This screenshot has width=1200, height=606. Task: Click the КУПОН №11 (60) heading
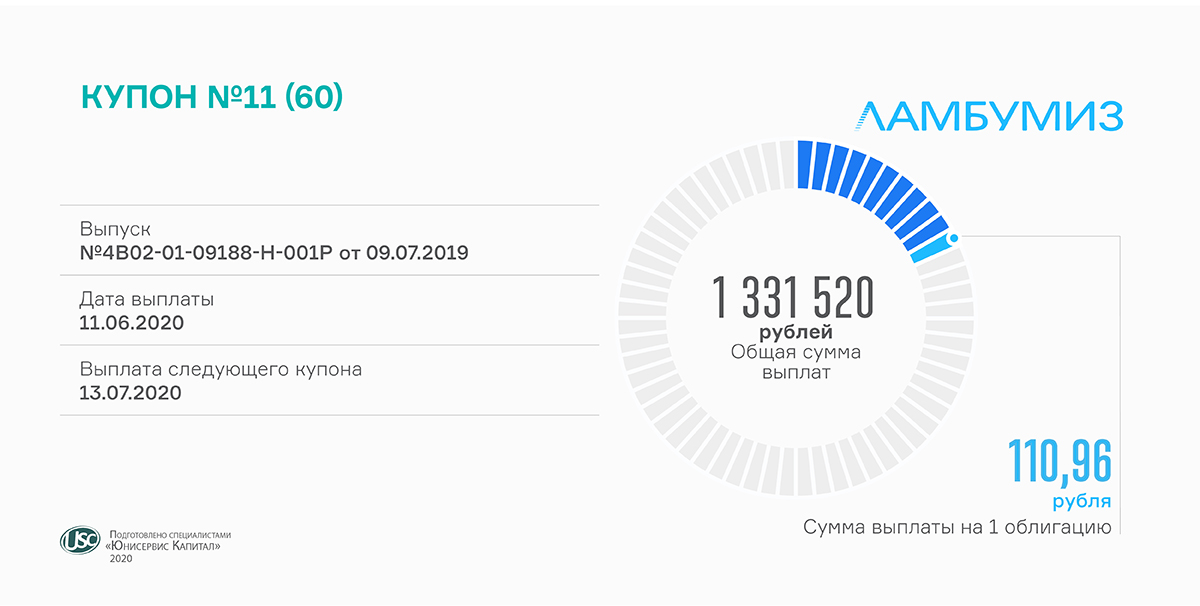coord(211,96)
